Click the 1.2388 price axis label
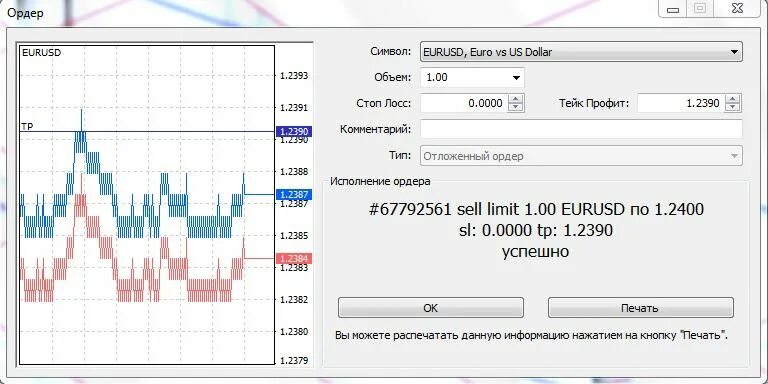The width and height of the screenshot is (768, 384). pos(294,171)
